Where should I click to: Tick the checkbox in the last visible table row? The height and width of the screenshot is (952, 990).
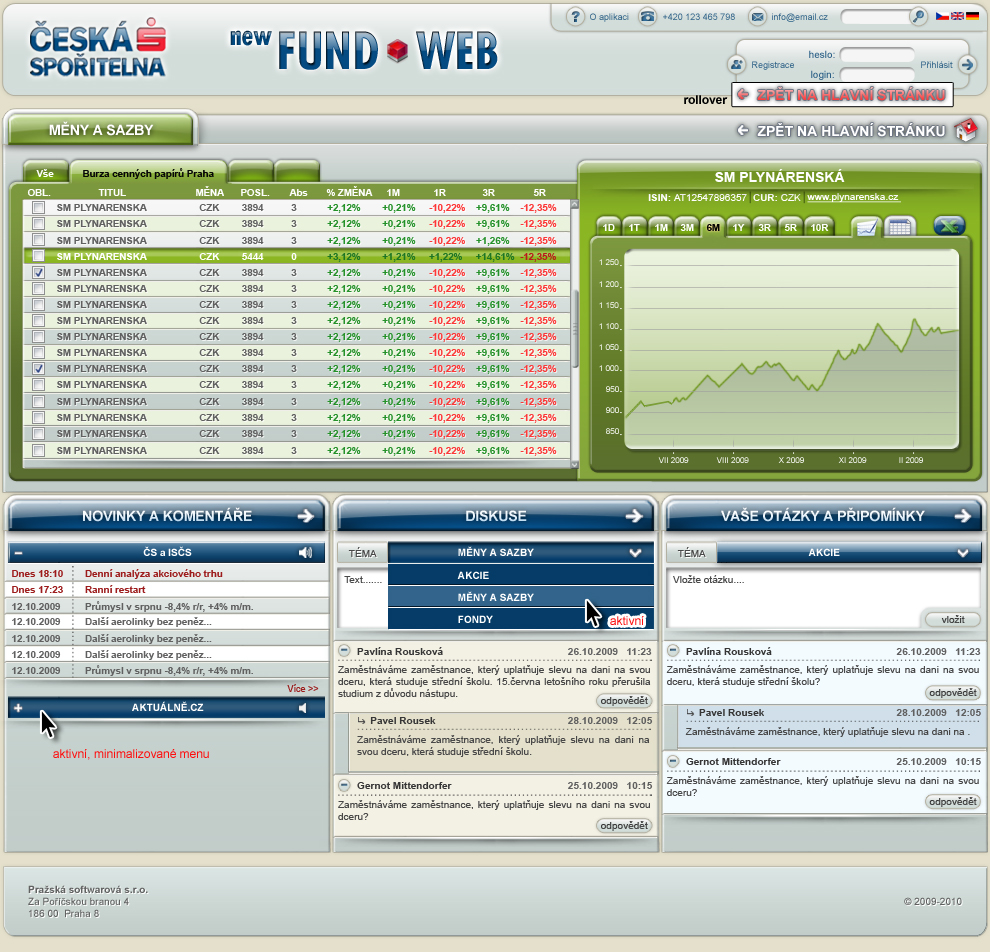pyautogui.click(x=39, y=450)
